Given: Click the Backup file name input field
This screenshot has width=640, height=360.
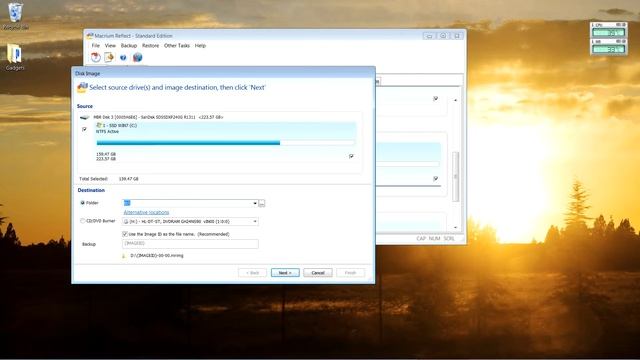Looking at the screenshot, I should pyautogui.click(x=190, y=244).
